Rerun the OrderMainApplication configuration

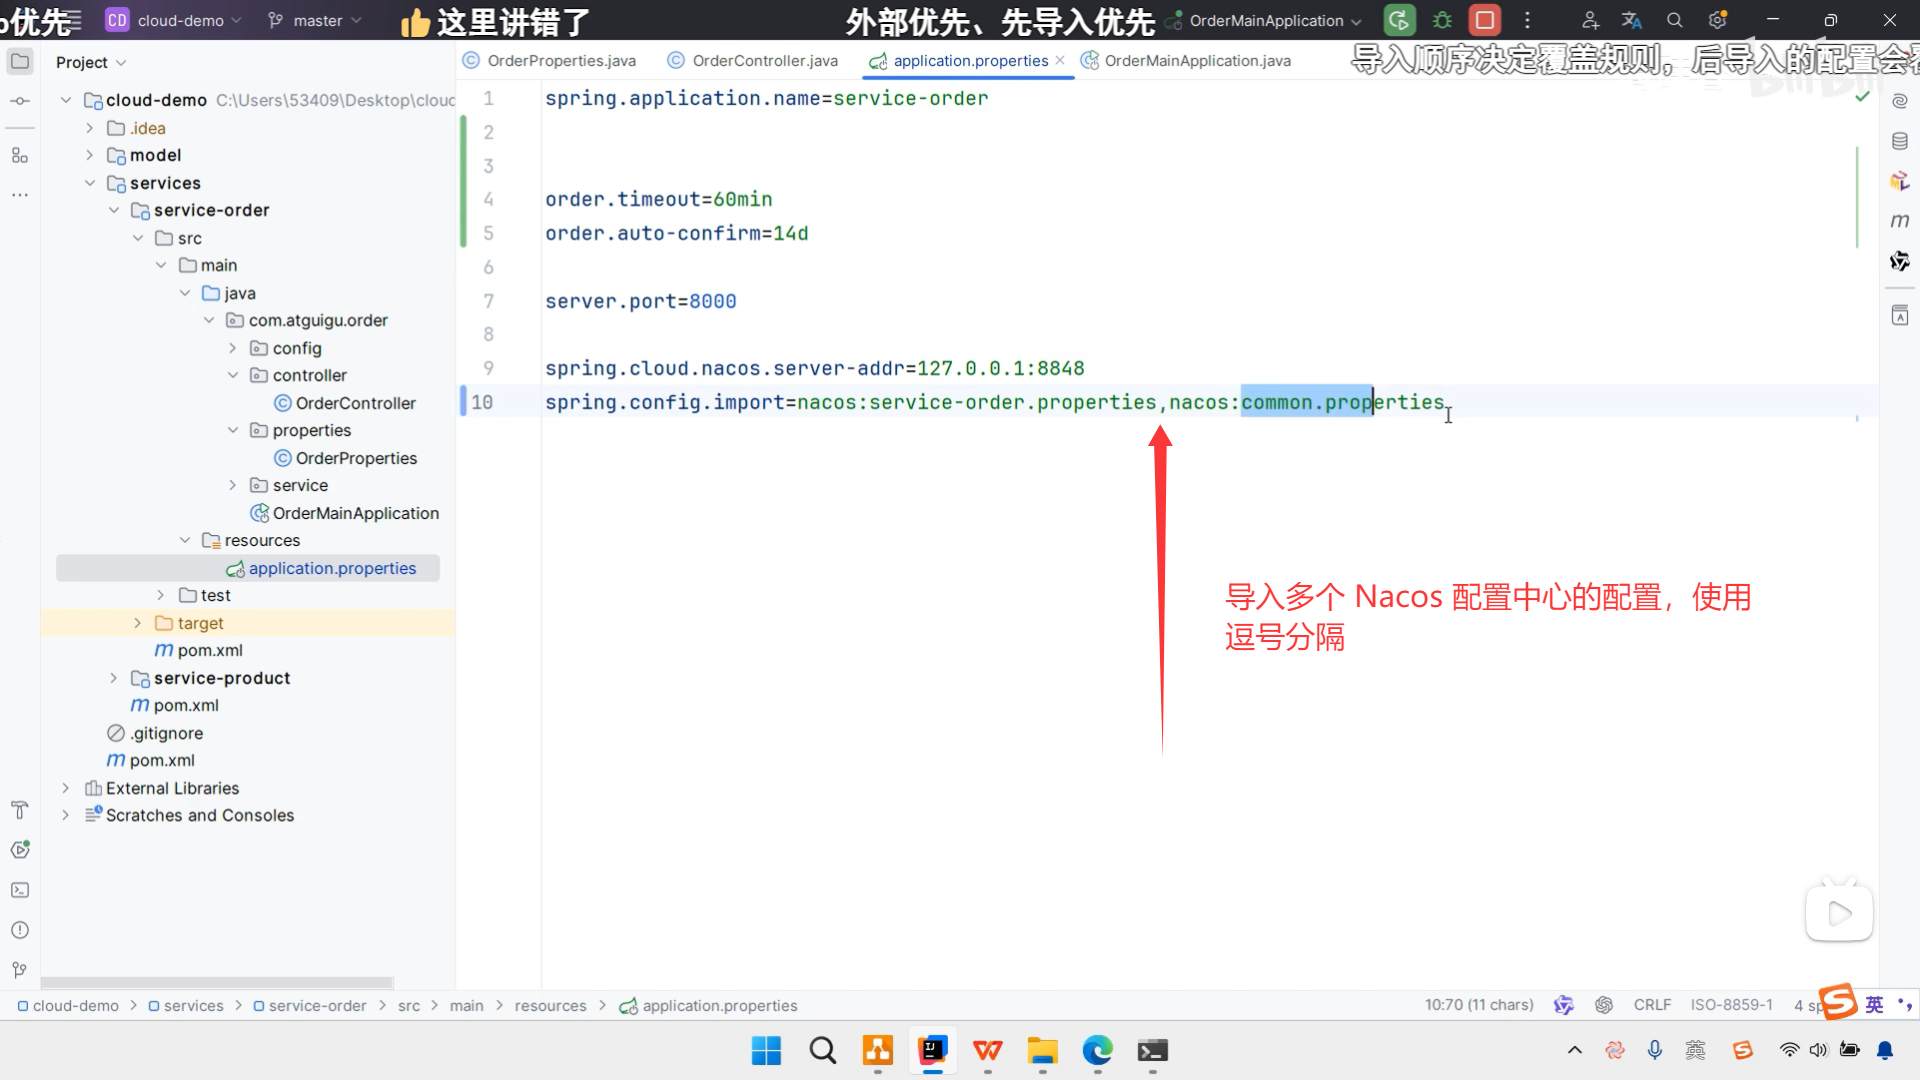coord(1399,20)
